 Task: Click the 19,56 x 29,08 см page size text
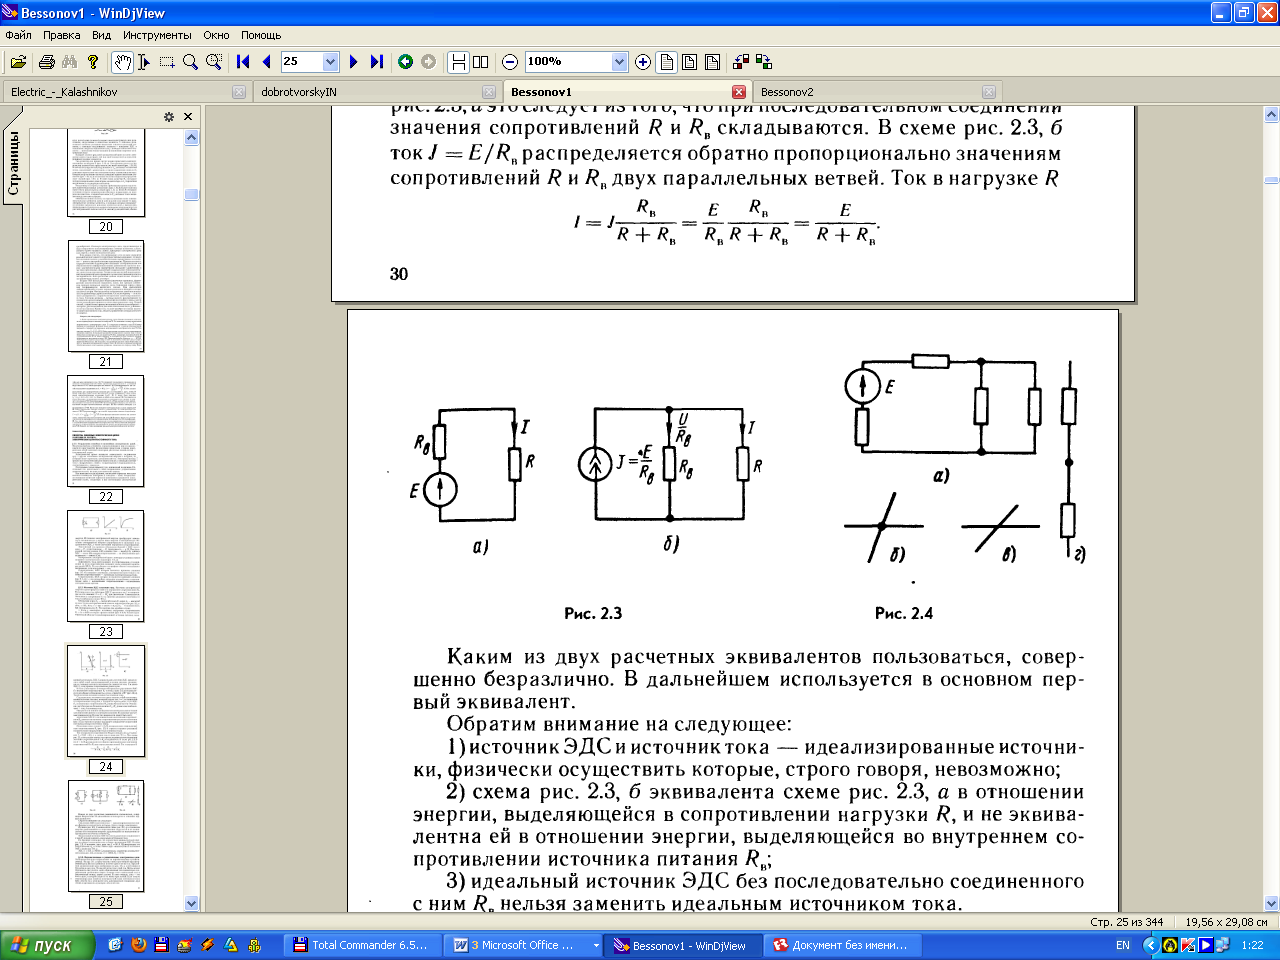point(1226,922)
